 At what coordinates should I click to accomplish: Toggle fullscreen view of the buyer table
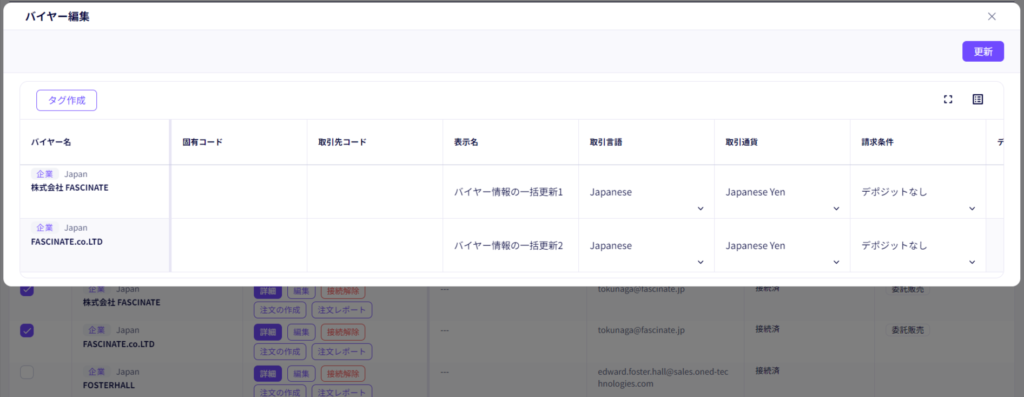(x=948, y=99)
